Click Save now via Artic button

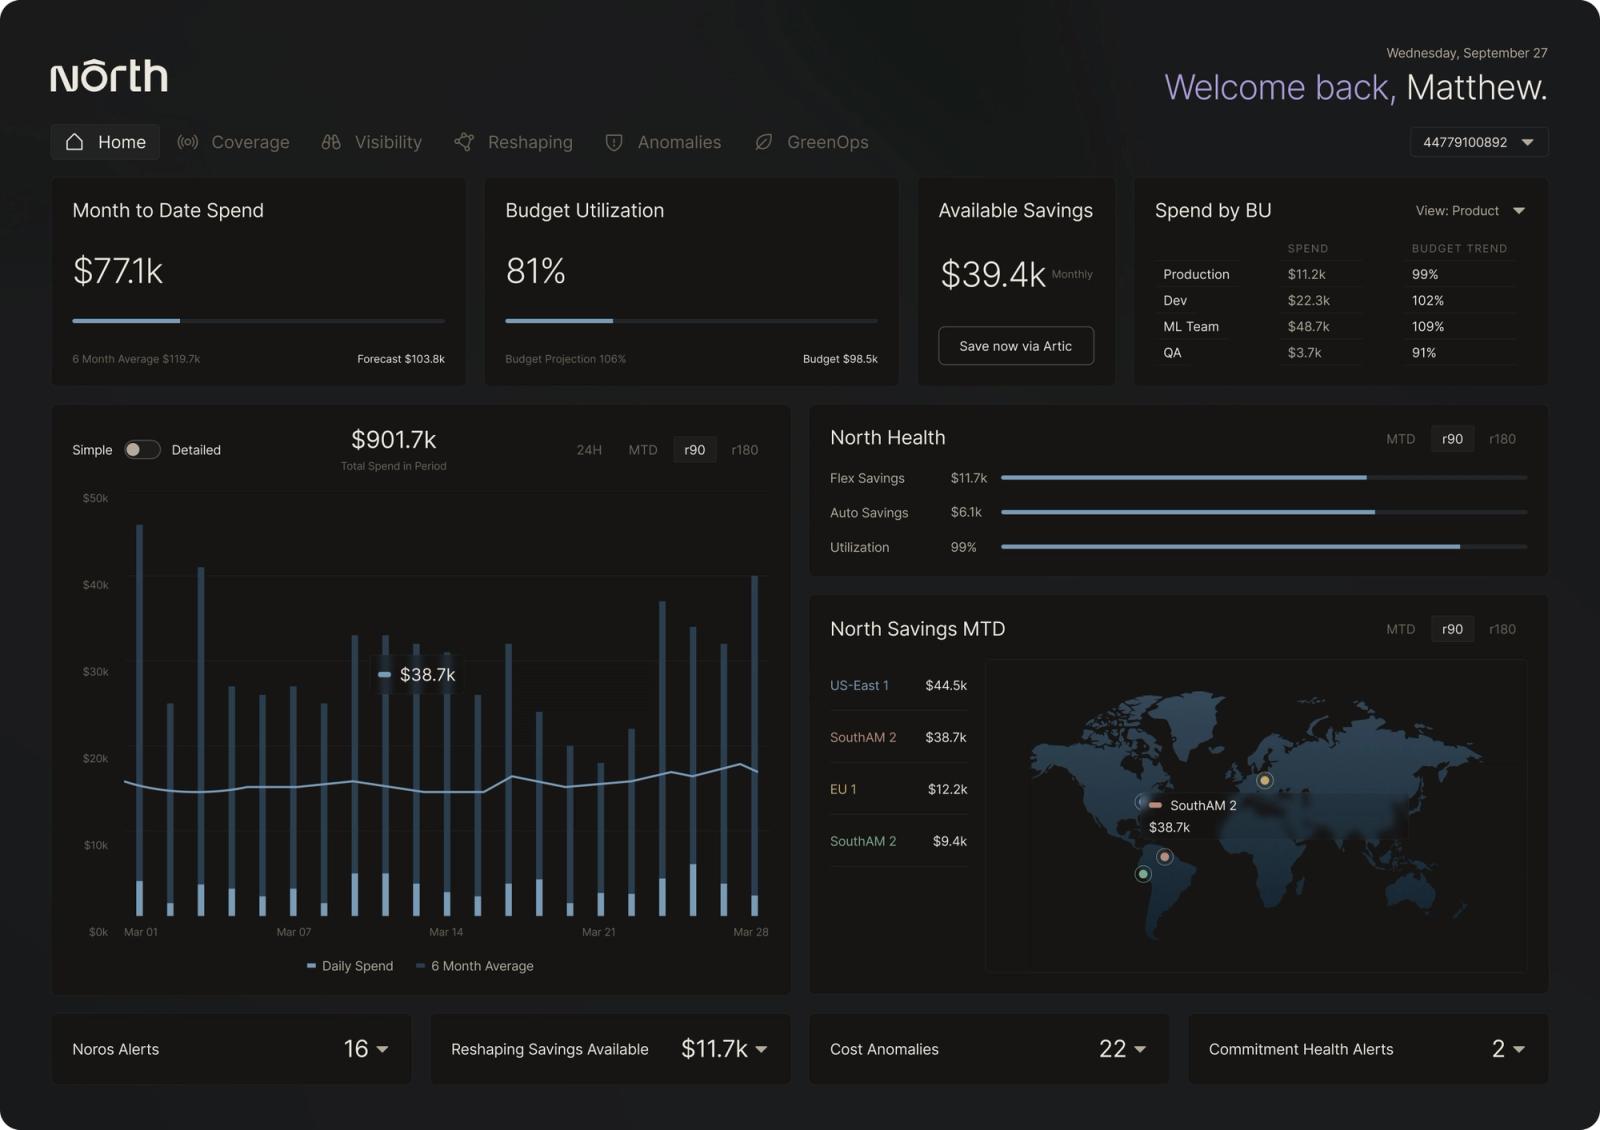pos(1016,346)
